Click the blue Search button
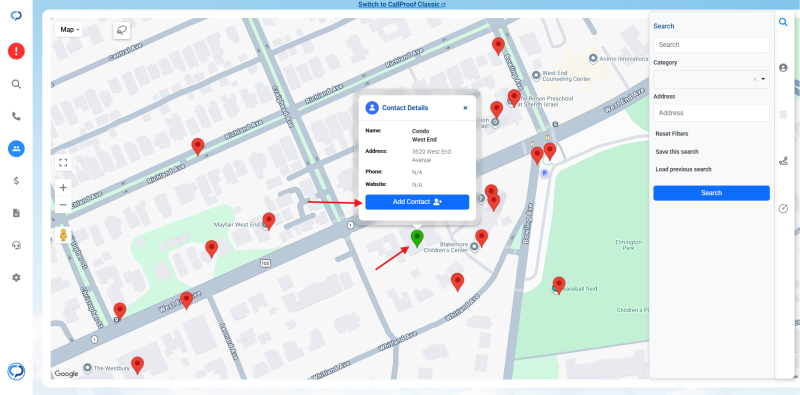Viewport: 800px width, 395px height. click(711, 193)
